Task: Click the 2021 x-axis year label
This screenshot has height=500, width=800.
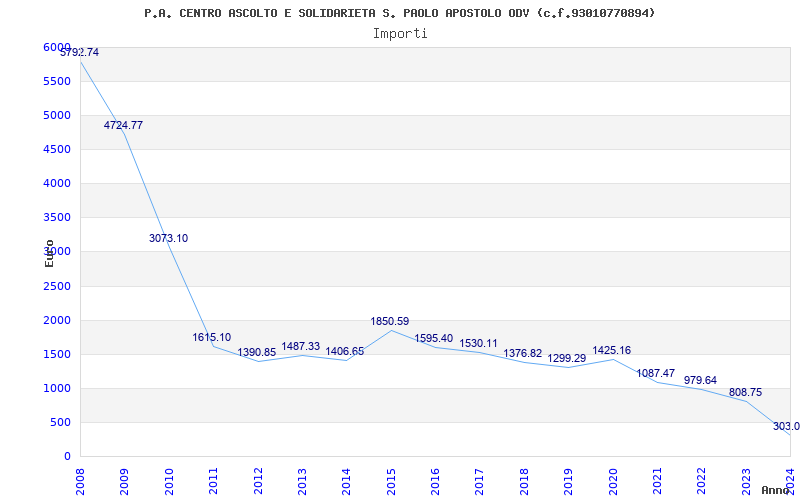Action: click(x=657, y=482)
